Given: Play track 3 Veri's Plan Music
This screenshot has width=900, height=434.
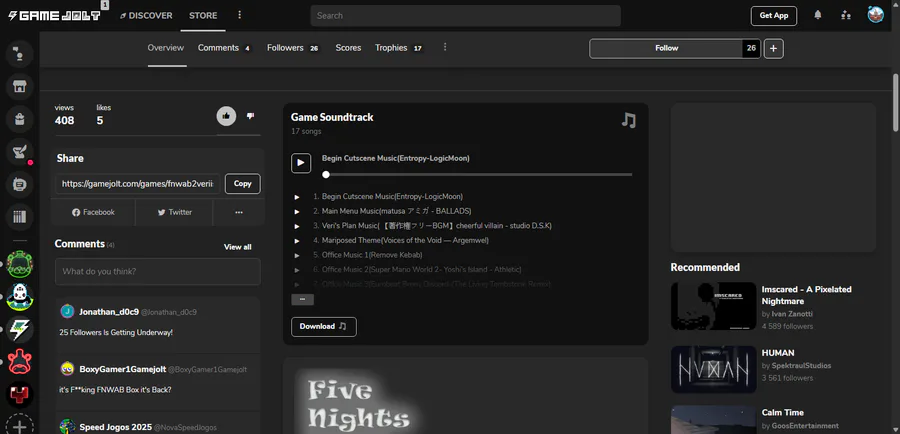Looking at the screenshot, I should tap(297, 226).
